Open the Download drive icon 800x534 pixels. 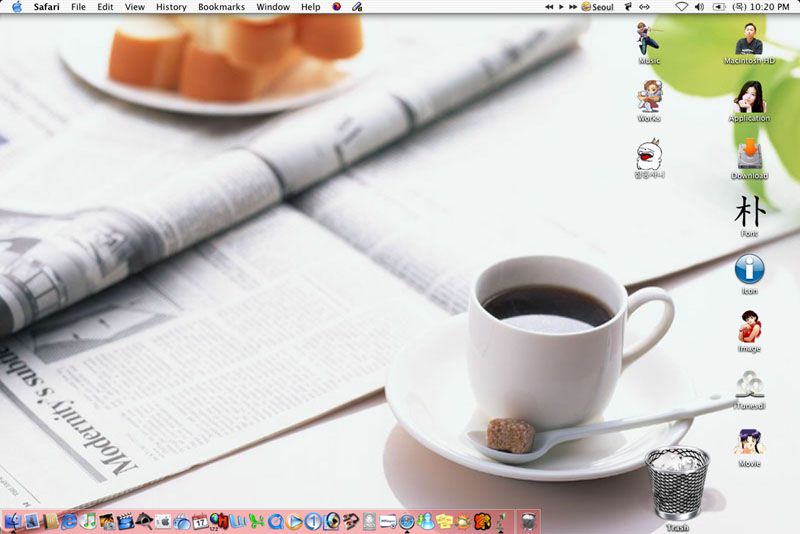[x=749, y=155]
